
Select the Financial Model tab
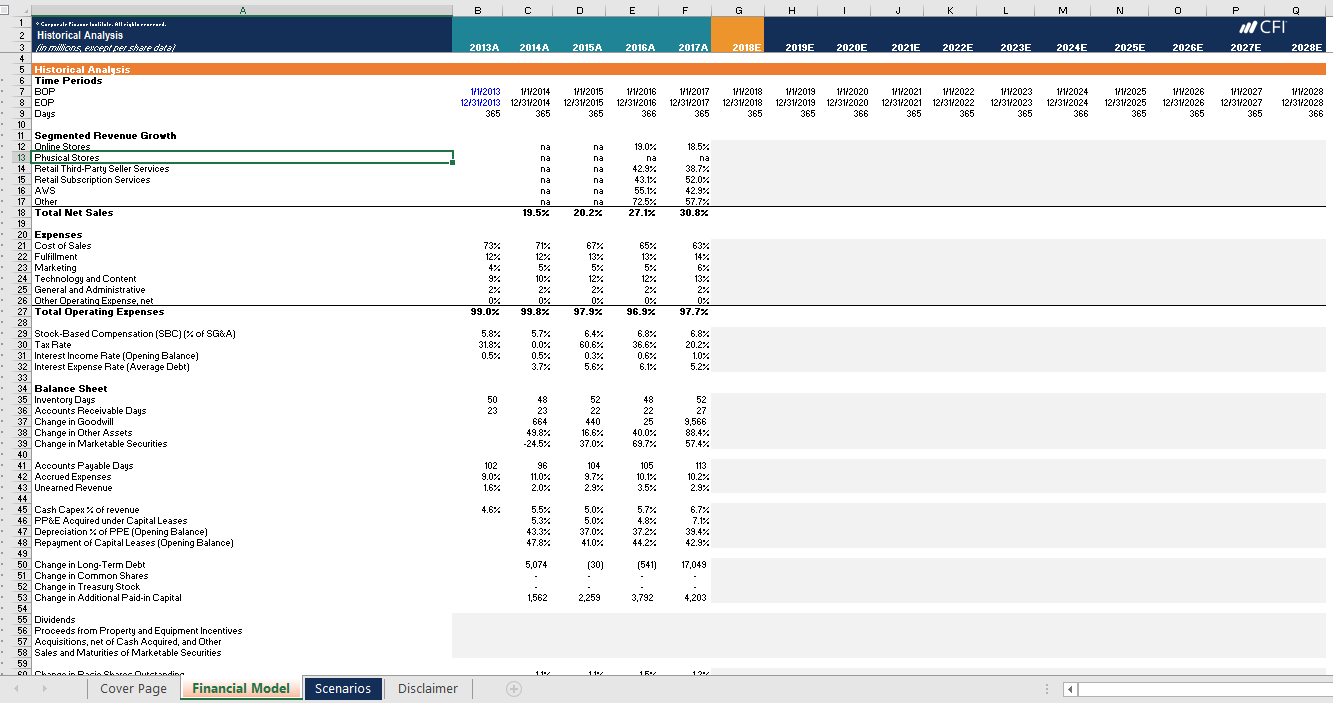click(240, 688)
